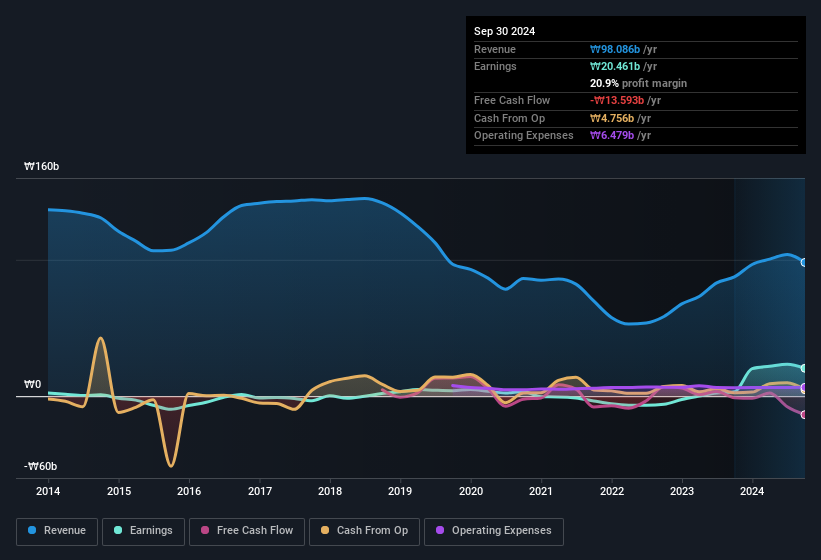Viewport: 821px width, 560px height.
Task: Click the 2014 x-axis label
Action: [48, 491]
